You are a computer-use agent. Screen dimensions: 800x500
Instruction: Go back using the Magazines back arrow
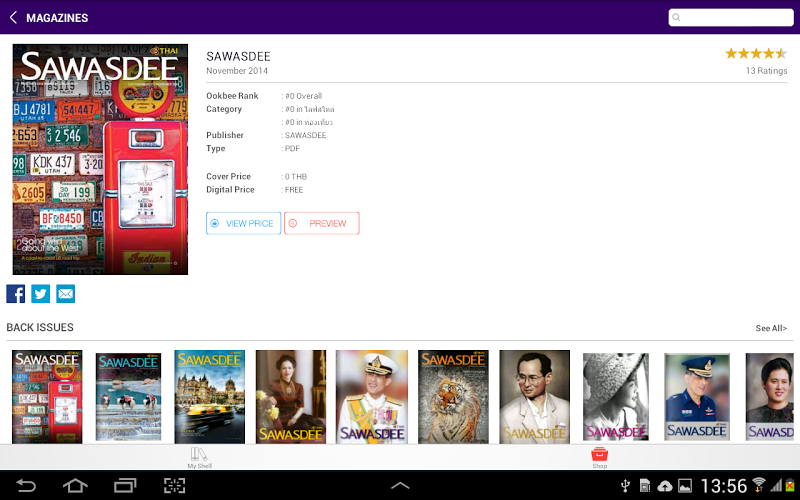13,17
